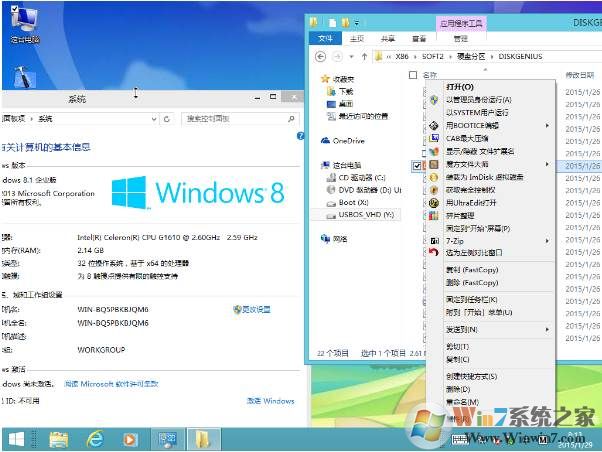Uncheck the selected file's checkbox
The width and height of the screenshot is (602, 452).
[417, 166]
